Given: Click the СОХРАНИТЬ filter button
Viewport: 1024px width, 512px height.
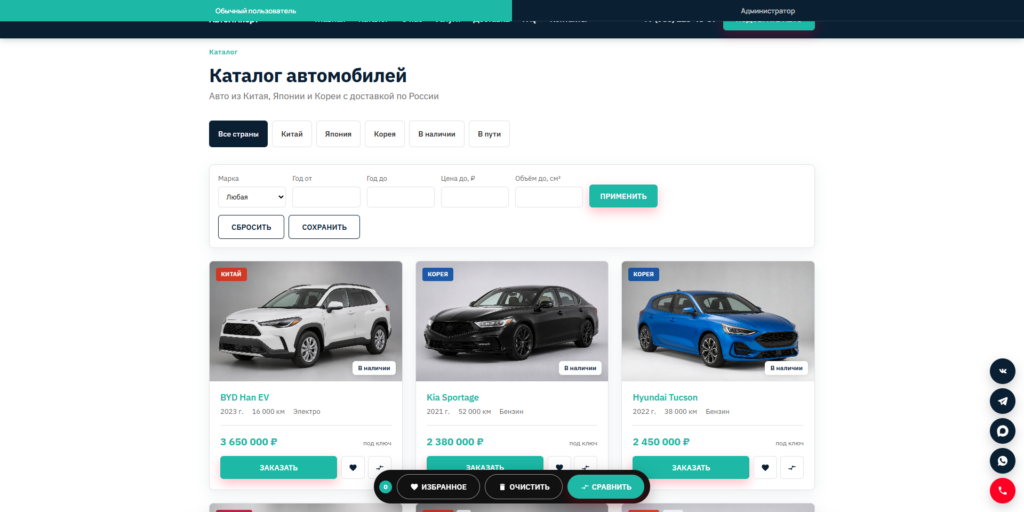Looking at the screenshot, I should pyautogui.click(x=324, y=227).
